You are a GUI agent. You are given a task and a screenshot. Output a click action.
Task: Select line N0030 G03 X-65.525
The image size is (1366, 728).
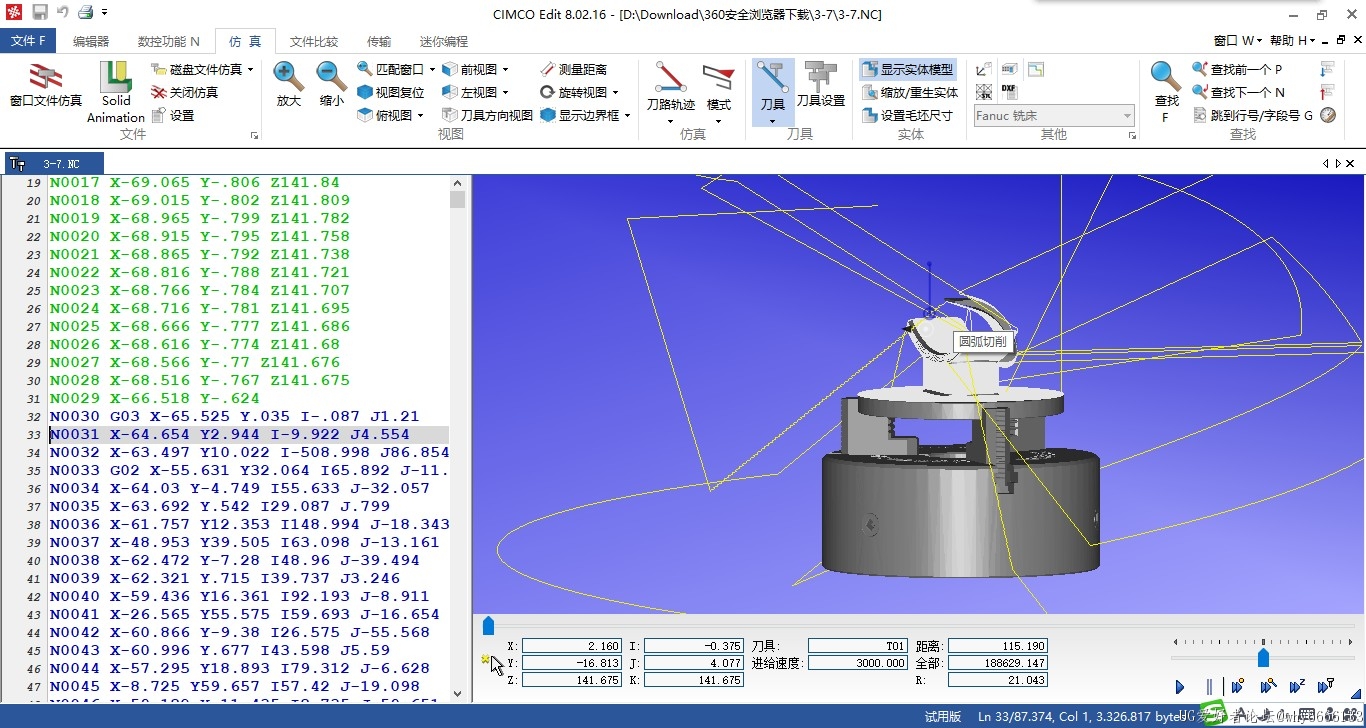click(235, 416)
